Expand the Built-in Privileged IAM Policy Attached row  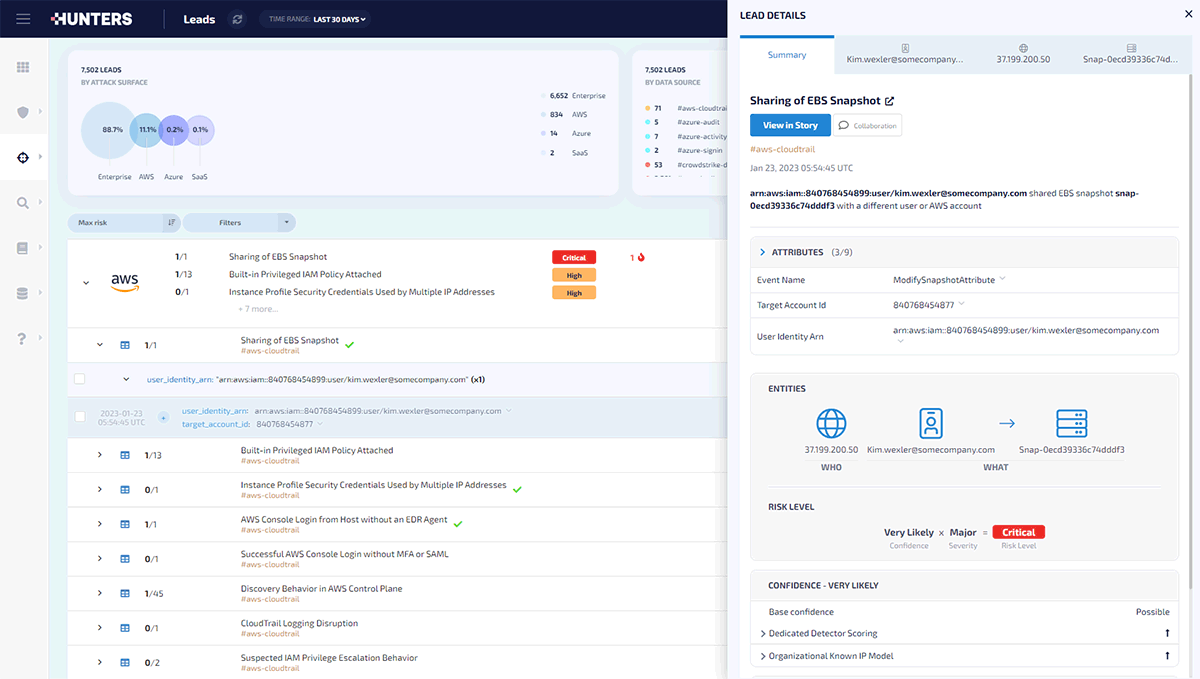[100, 455]
